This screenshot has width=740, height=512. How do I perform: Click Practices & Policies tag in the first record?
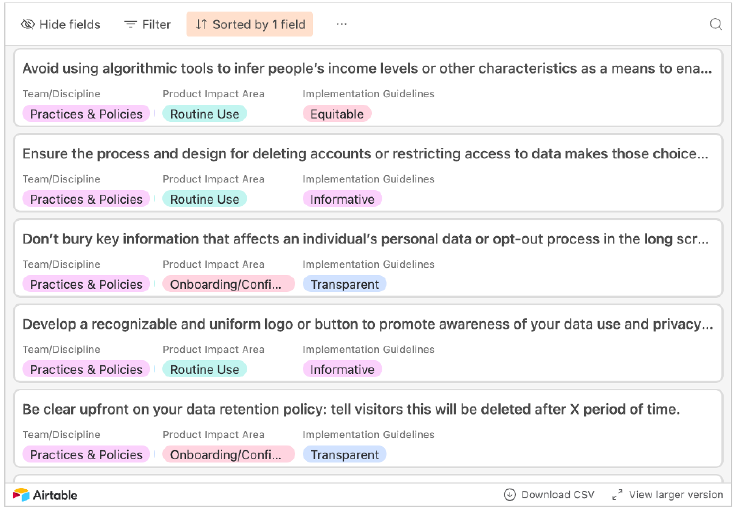coord(86,114)
